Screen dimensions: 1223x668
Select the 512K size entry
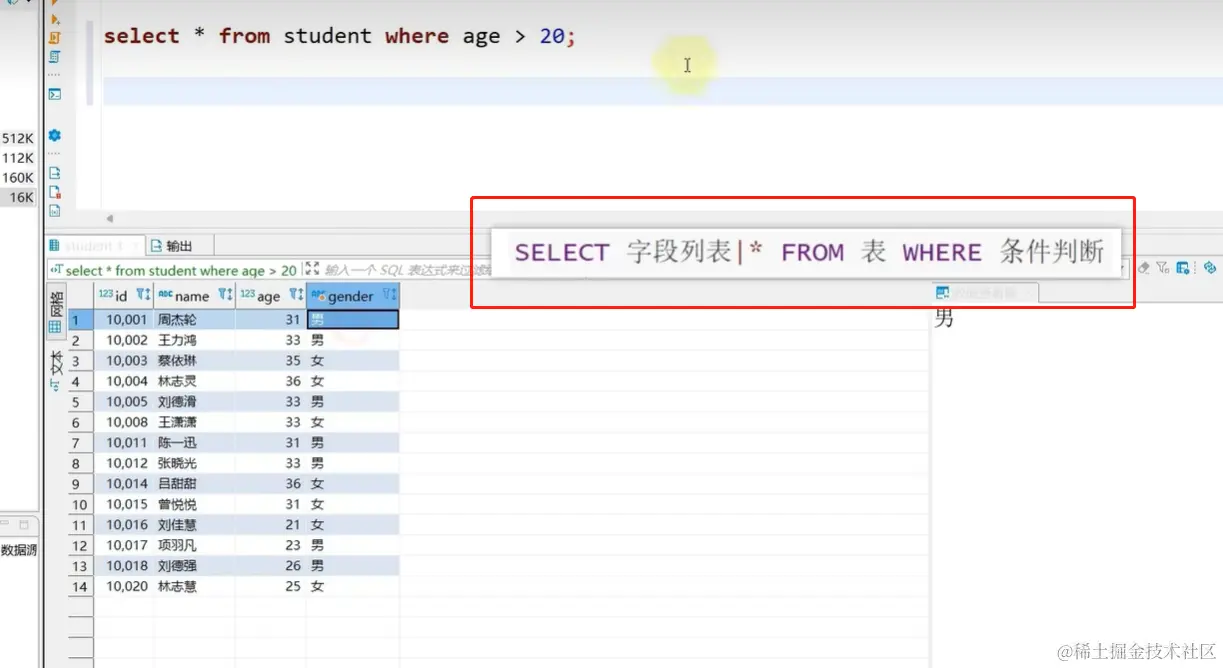tap(18, 138)
